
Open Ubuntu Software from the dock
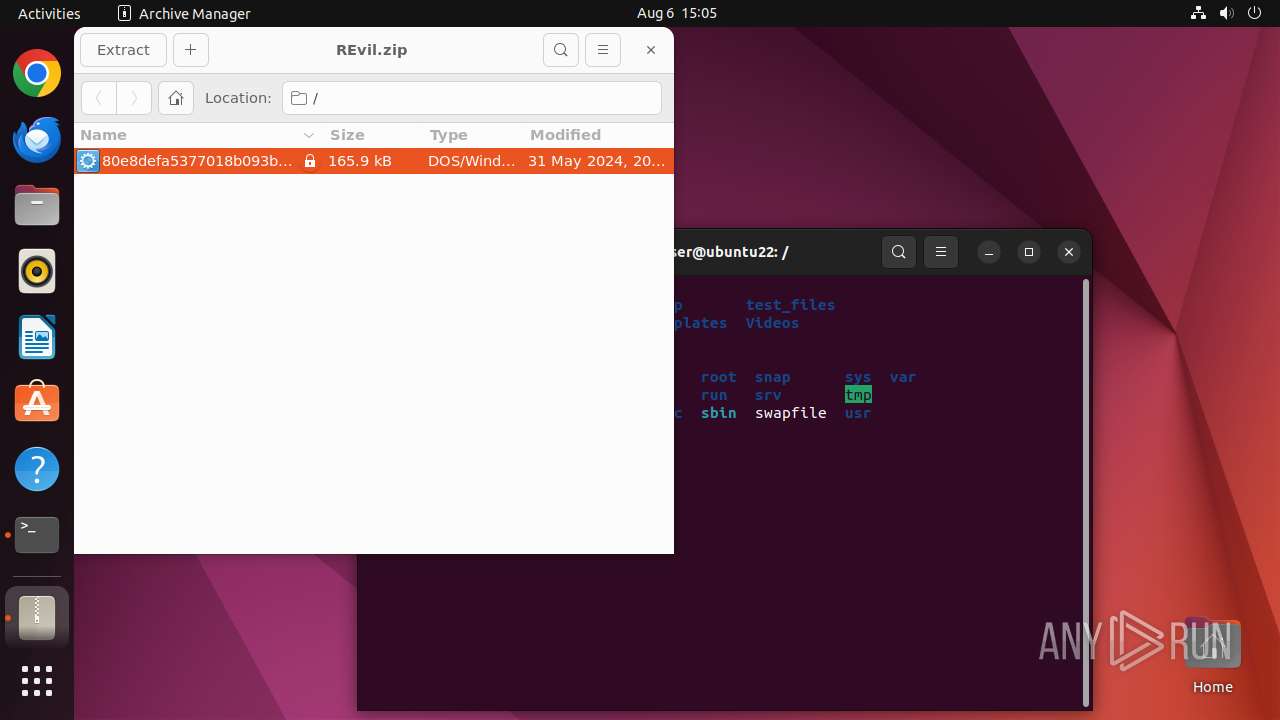tap(37, 403)
